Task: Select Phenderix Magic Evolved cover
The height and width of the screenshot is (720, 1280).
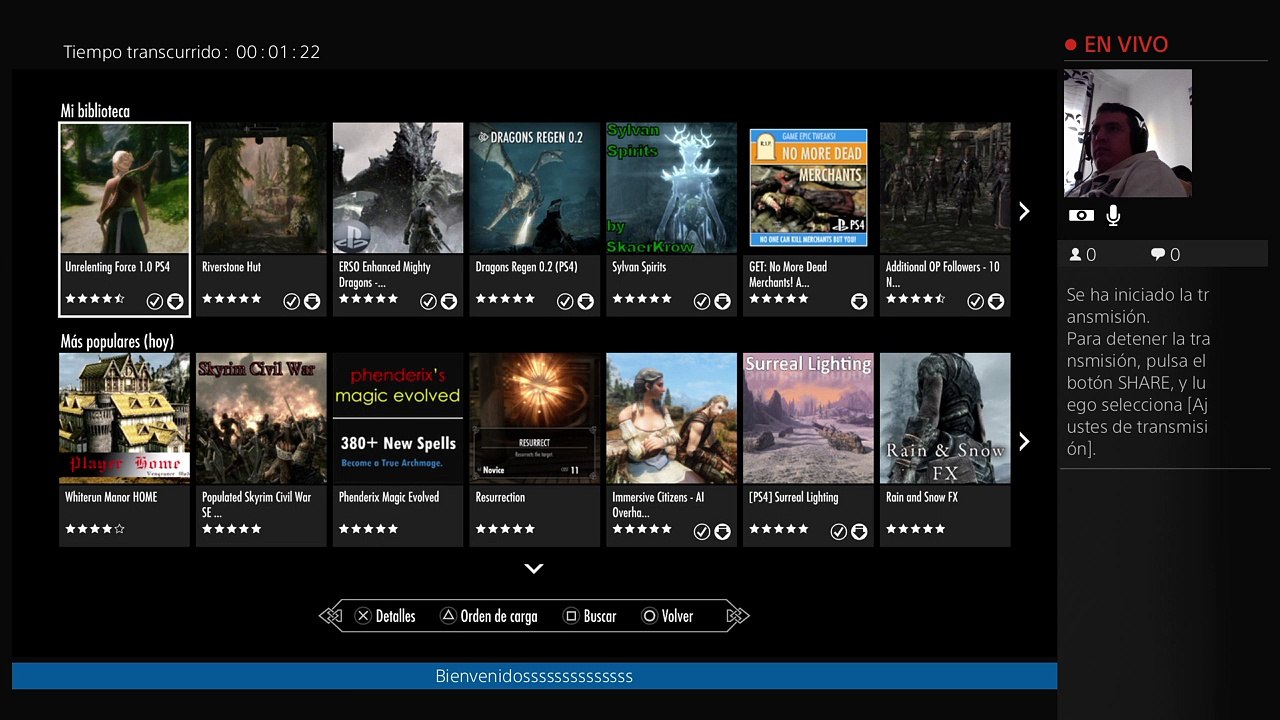Action: [x=398, y=418]
